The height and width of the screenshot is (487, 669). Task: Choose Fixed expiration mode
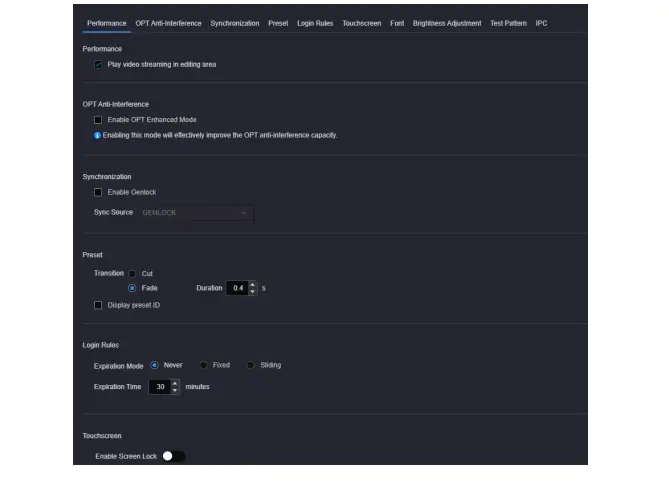pos(204,365)
